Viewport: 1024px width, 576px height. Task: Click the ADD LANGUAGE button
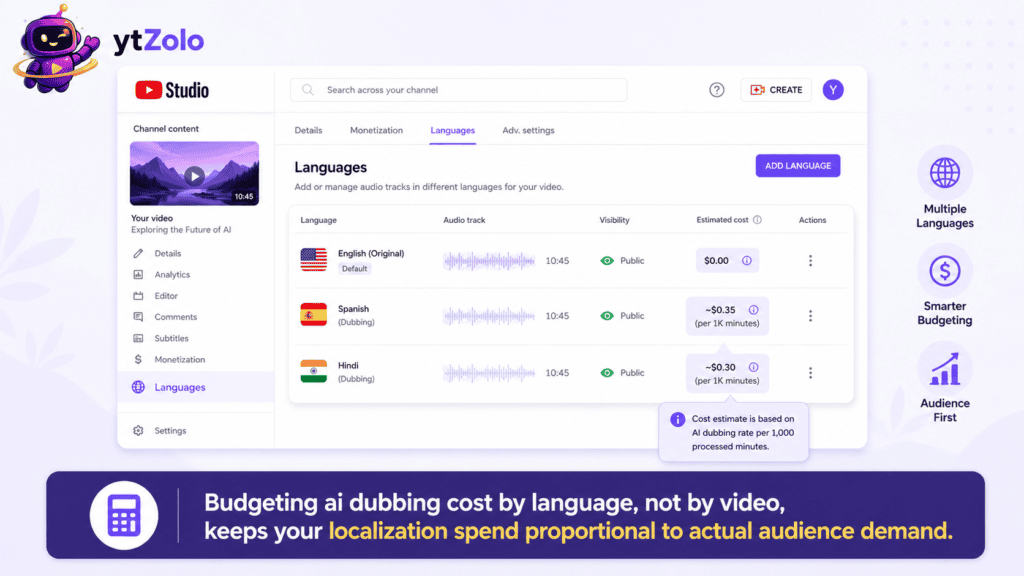click(x=798, y=166)
